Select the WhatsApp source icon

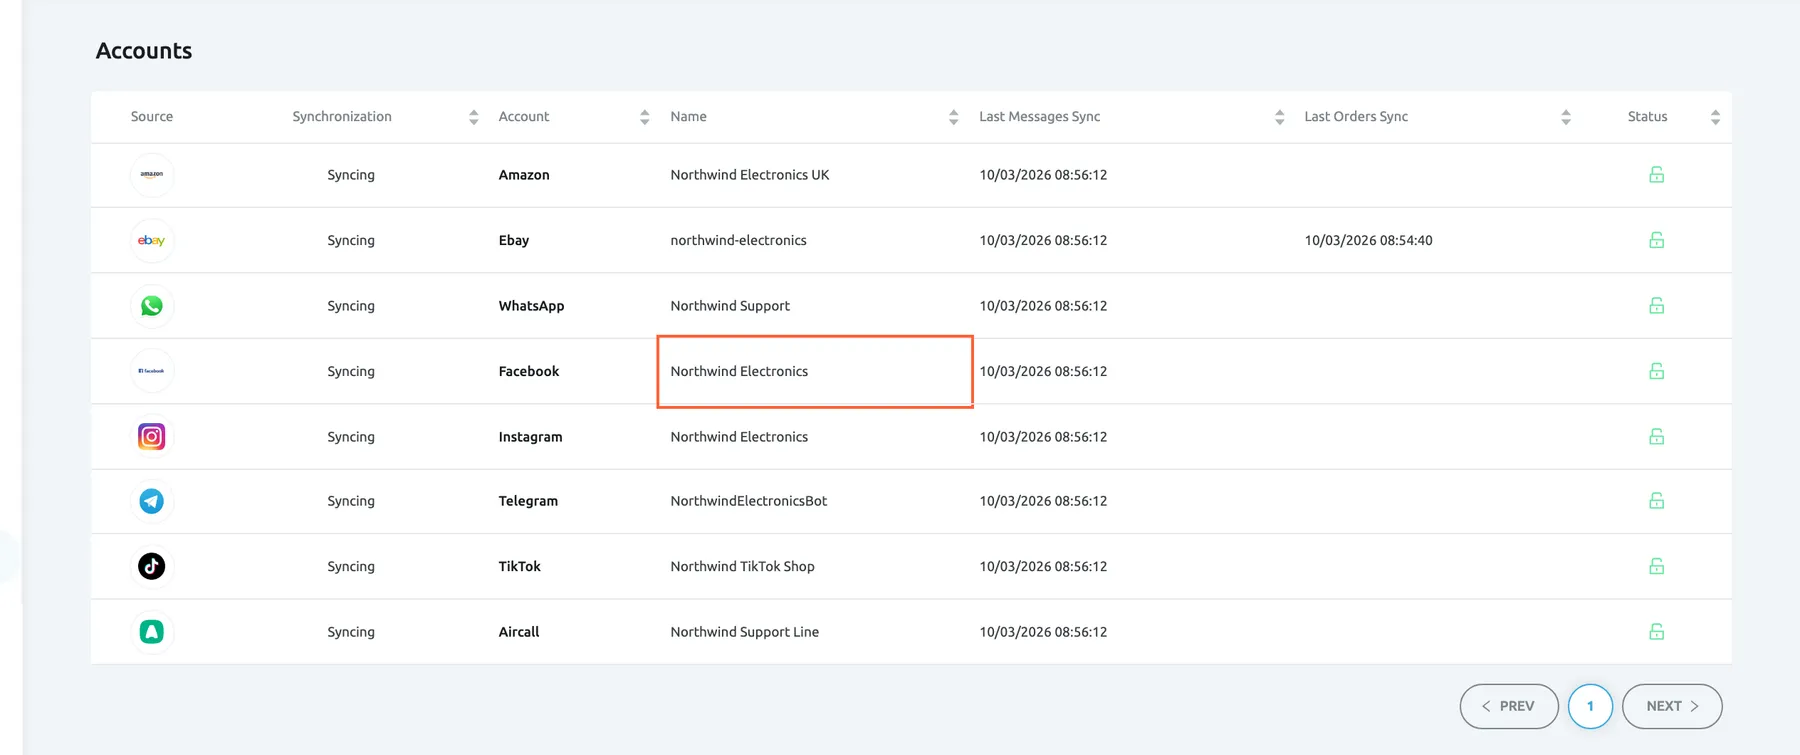point(152,306)
